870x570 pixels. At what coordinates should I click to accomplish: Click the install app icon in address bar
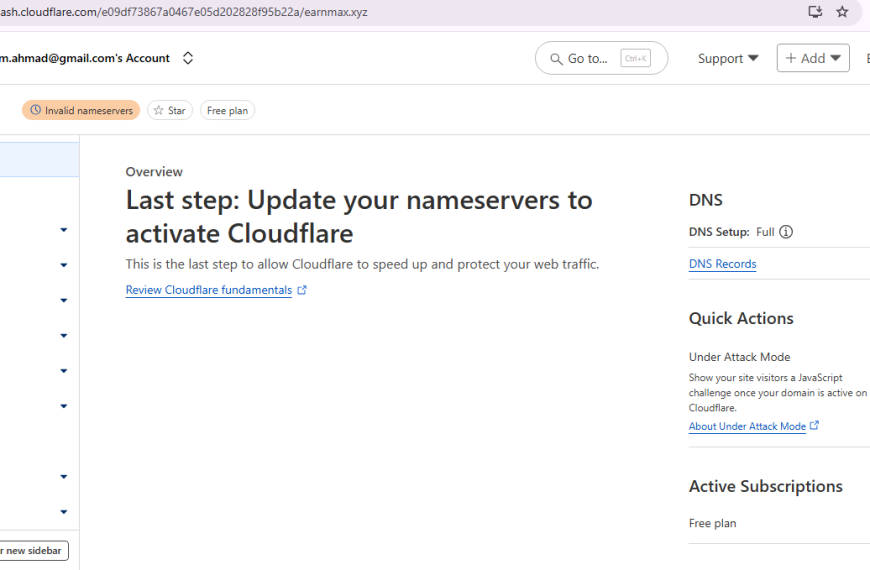tap(815, 12)
